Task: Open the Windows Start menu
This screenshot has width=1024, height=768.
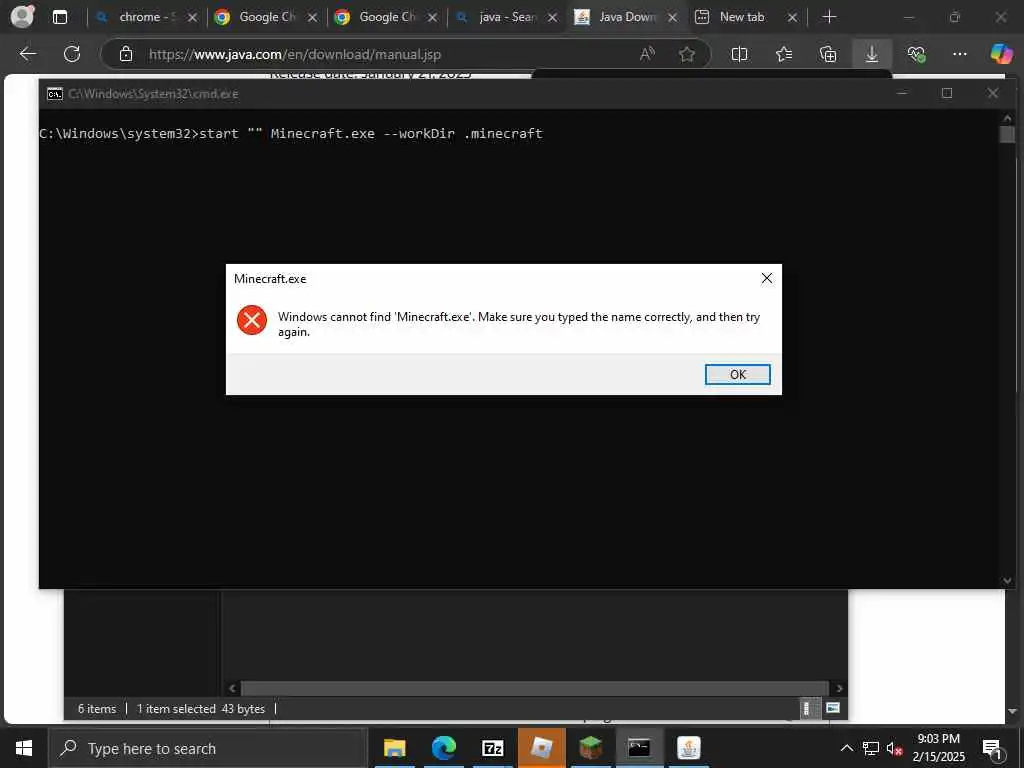Action: [x=24, y=748]
